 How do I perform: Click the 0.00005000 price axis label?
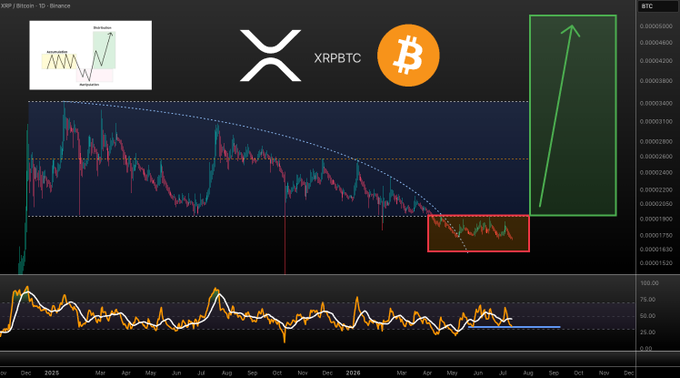(x=656, y=26)
